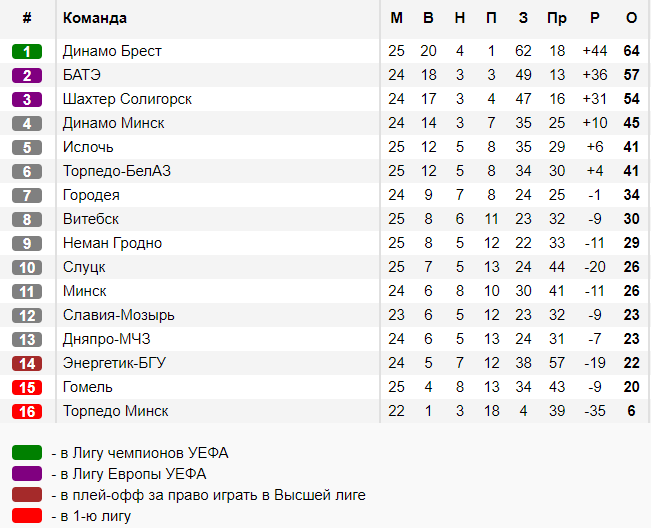Viewport: 651px width, 528px height.
Task: Click the red position badge number 15
Action: (27, 387)
